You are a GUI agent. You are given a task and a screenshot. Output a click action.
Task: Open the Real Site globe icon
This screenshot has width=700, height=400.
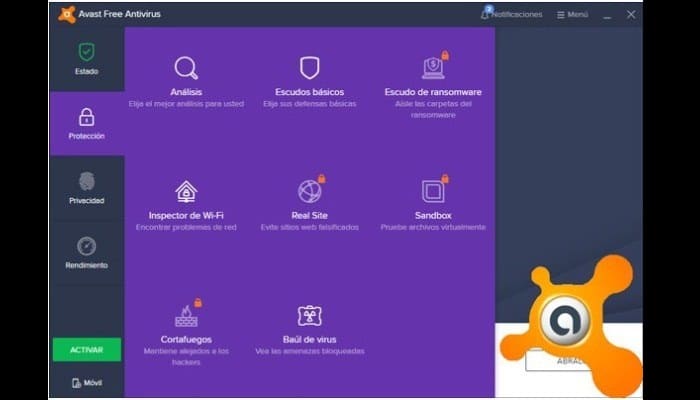309,192
